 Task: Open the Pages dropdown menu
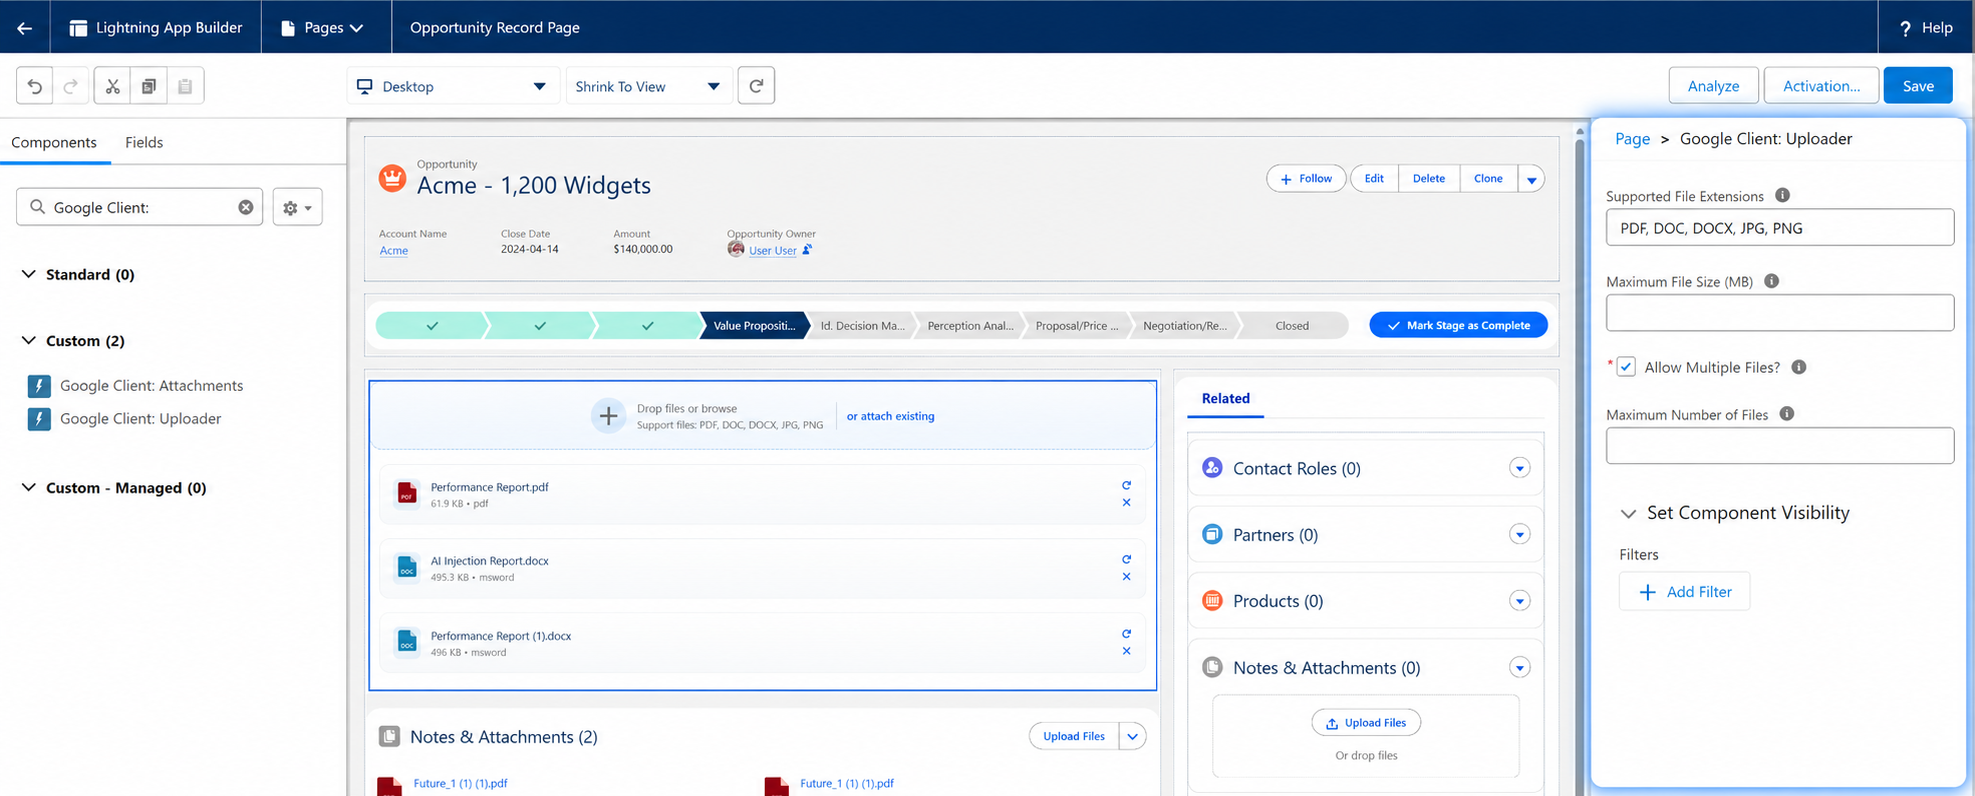(323, 28)
